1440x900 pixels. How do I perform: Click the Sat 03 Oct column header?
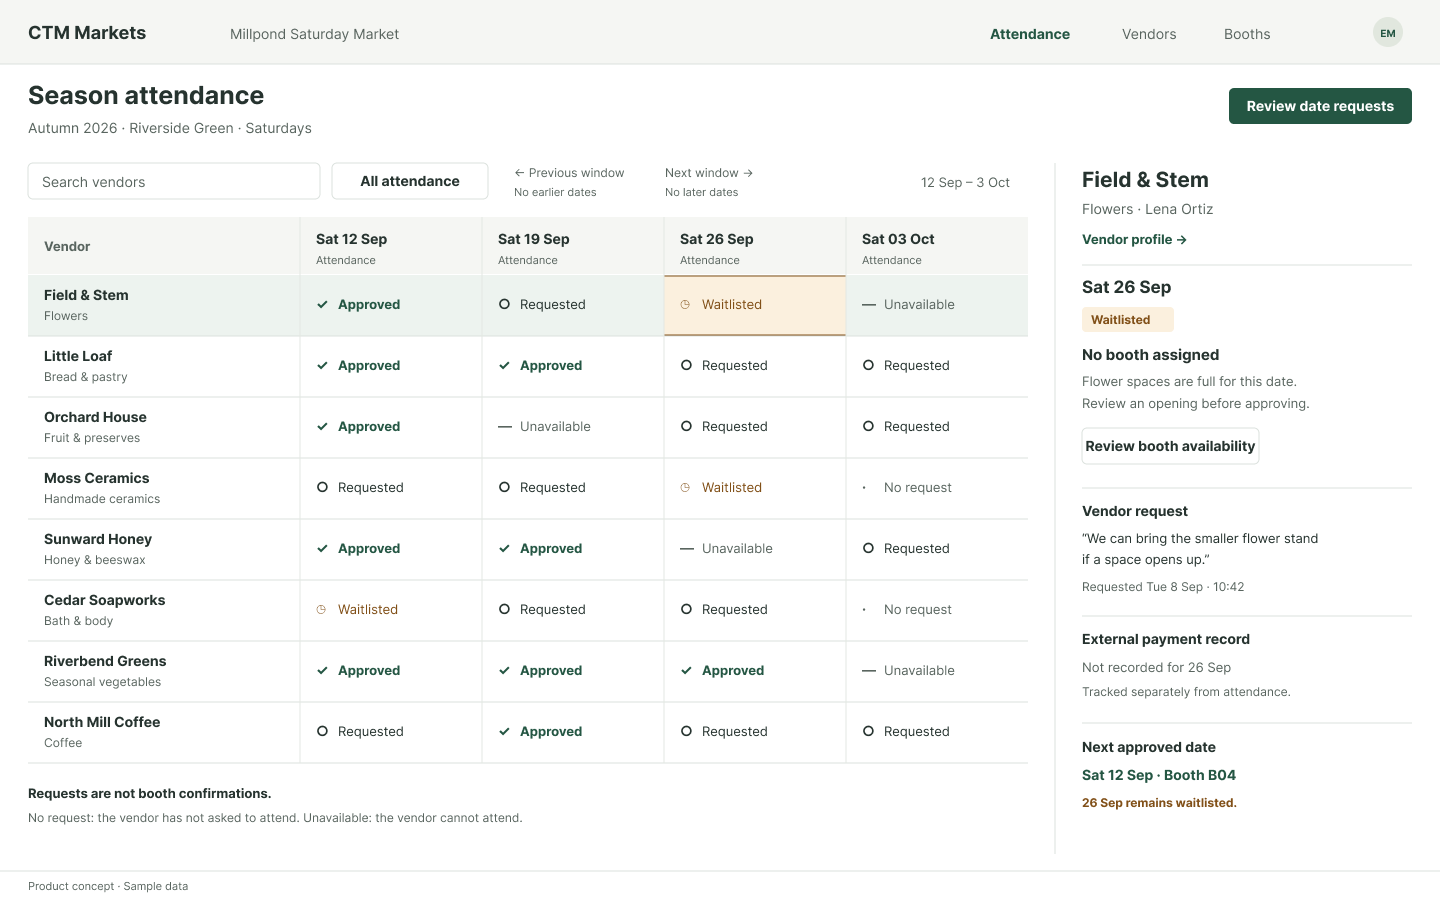937,247
